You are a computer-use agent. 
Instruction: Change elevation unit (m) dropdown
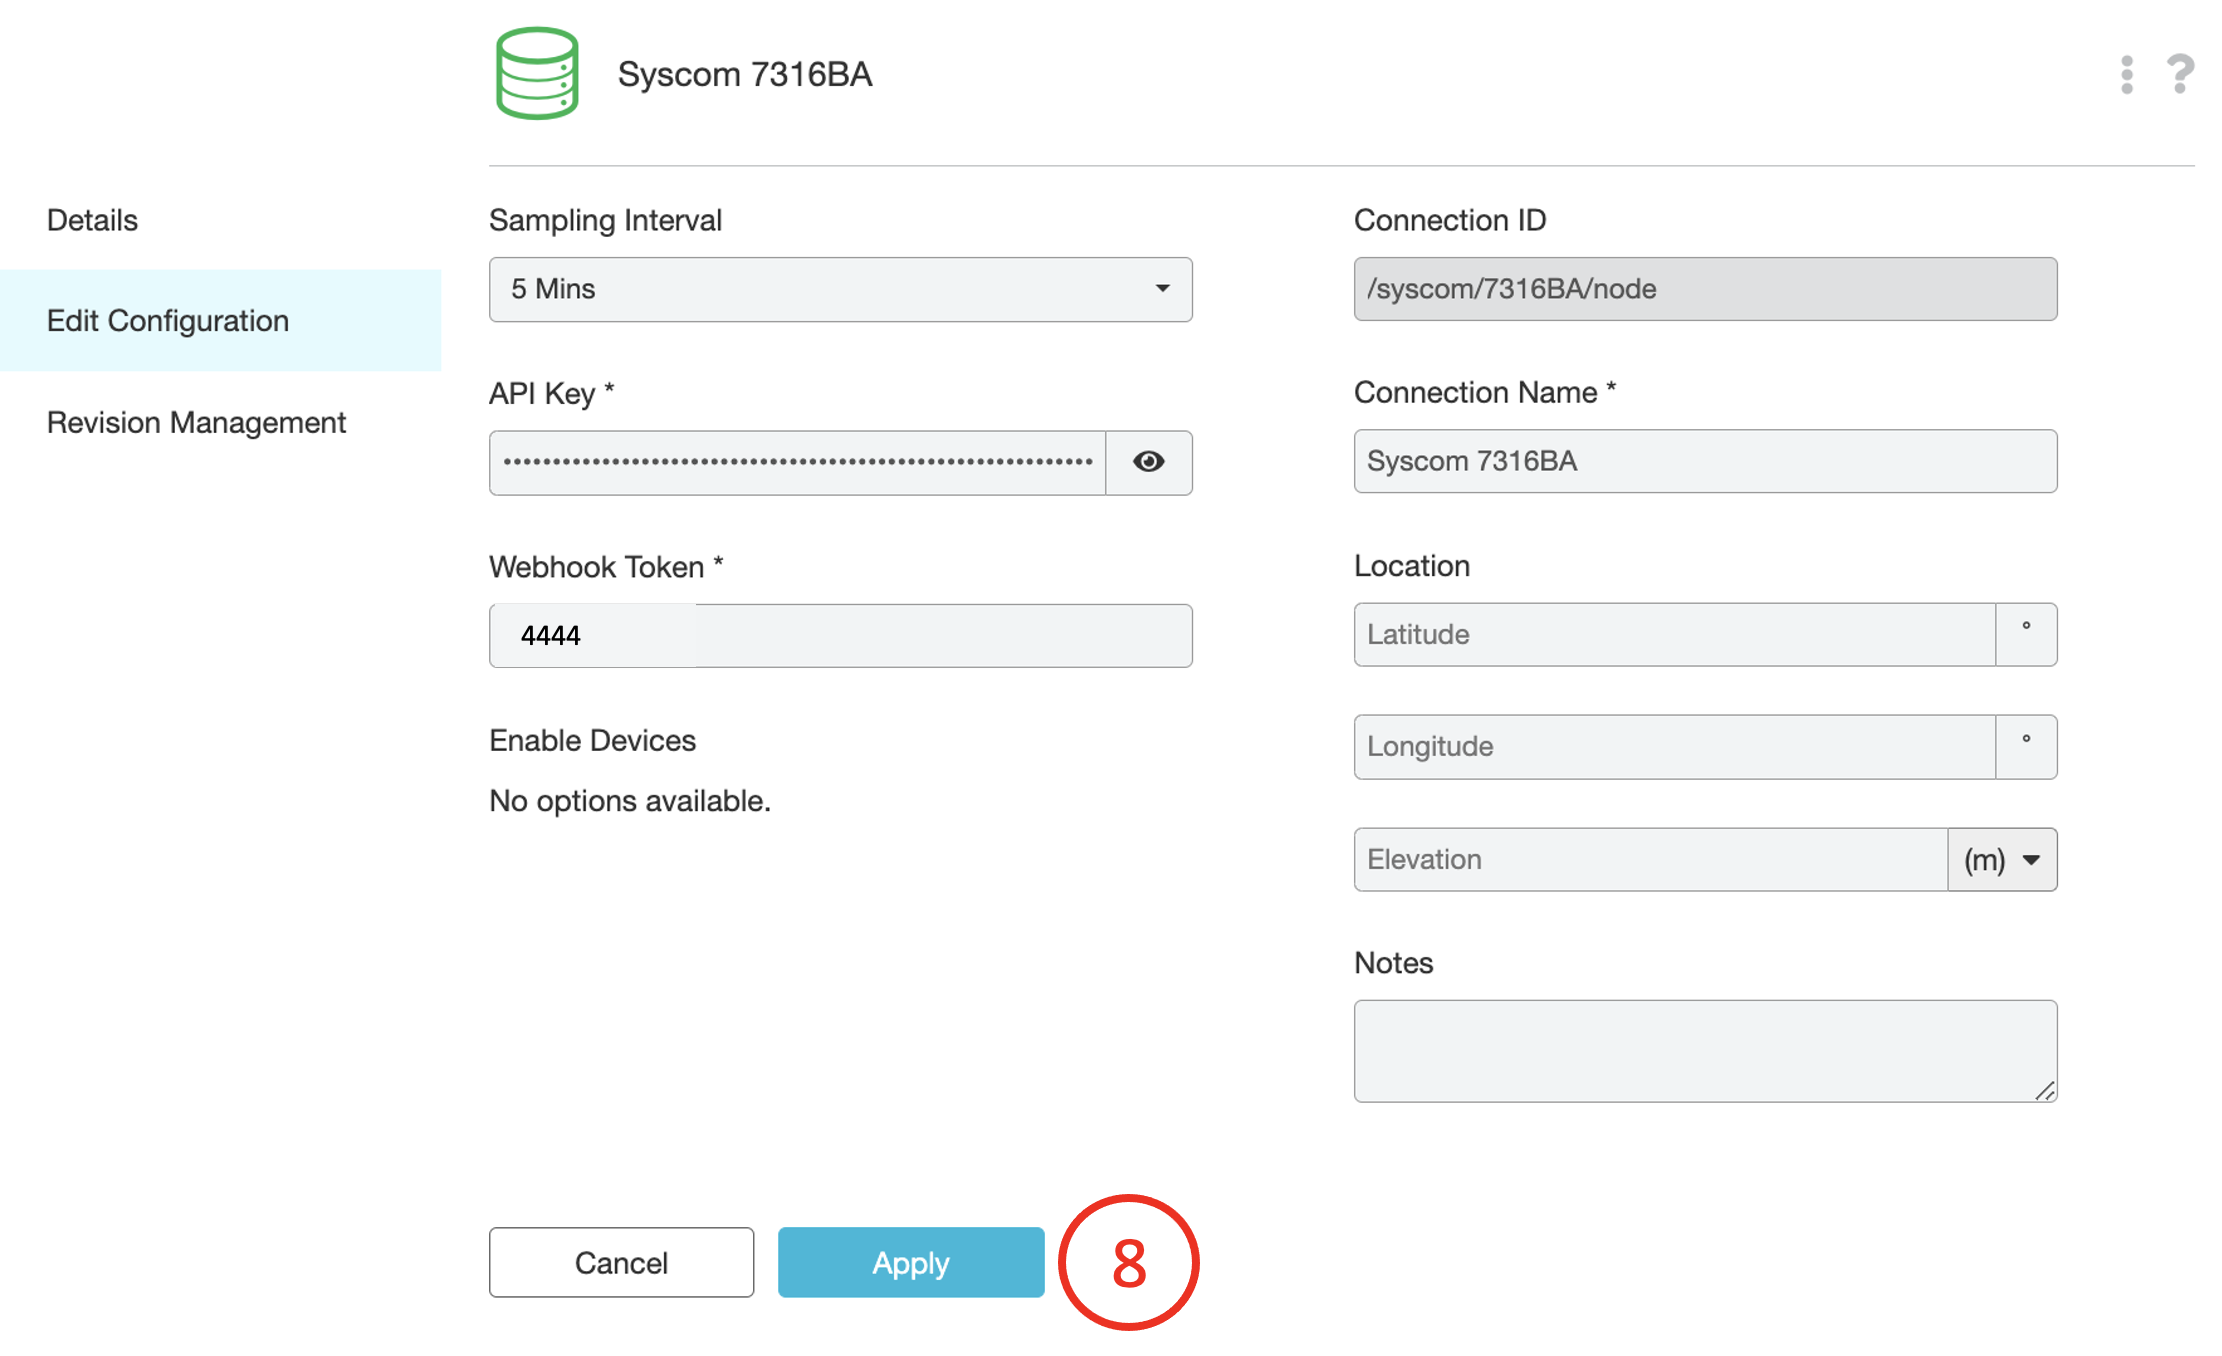click(x=2002, y=859)
